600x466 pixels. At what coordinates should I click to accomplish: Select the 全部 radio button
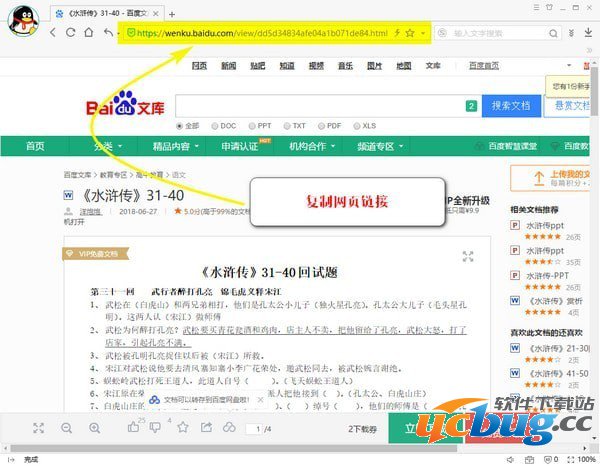click(179, 126)
